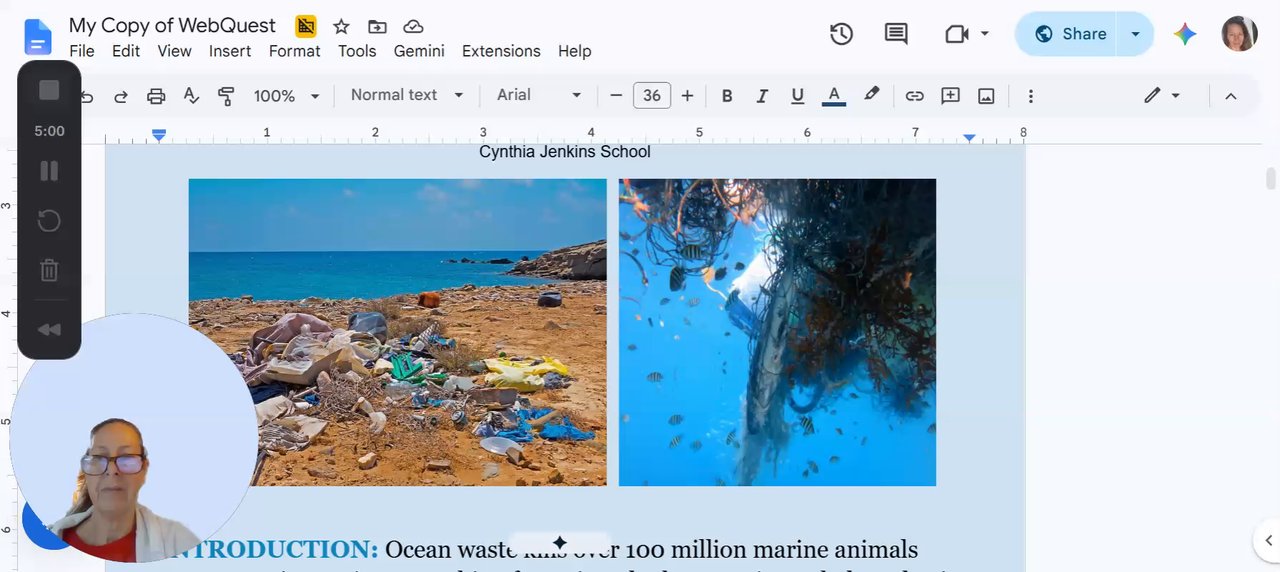This screenshot has width=1280, height=572.
Task: Toggle italic formatting
Action: [x=762, y=96]
